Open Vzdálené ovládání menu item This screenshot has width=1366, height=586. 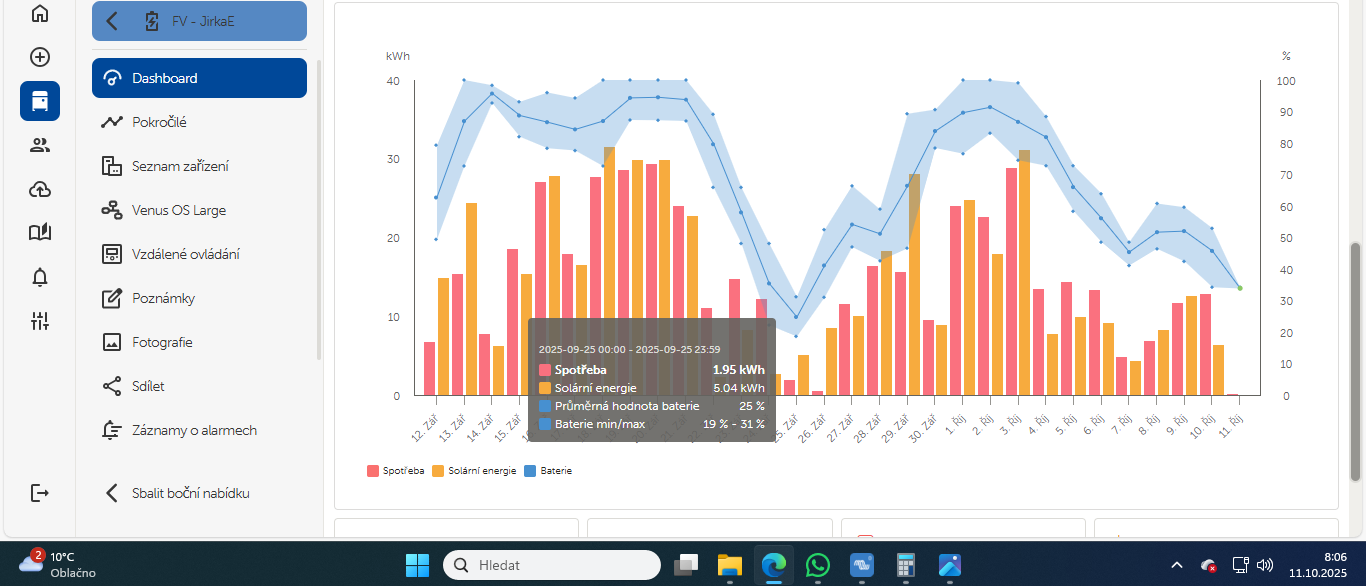coord(185,254)
